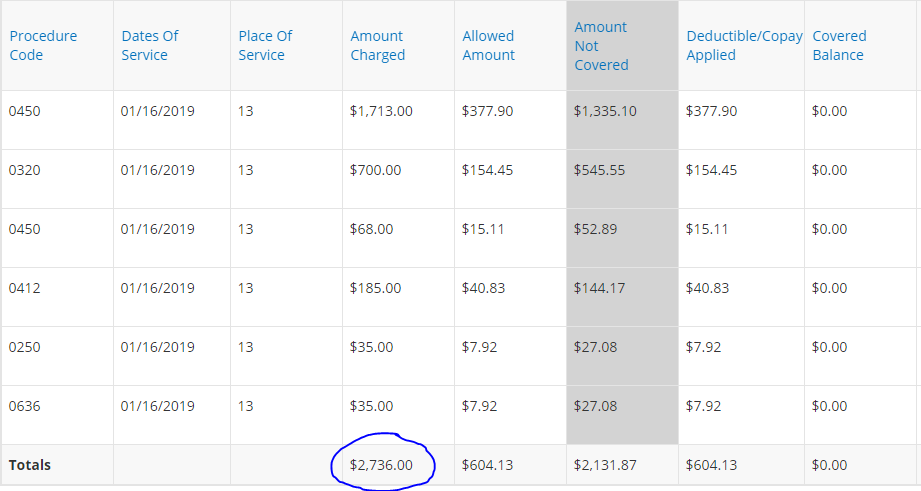The width and height of the screenshot is (921, 491).
Task: Select the $185.00 amount charged cell
Action: pos(375,288)
